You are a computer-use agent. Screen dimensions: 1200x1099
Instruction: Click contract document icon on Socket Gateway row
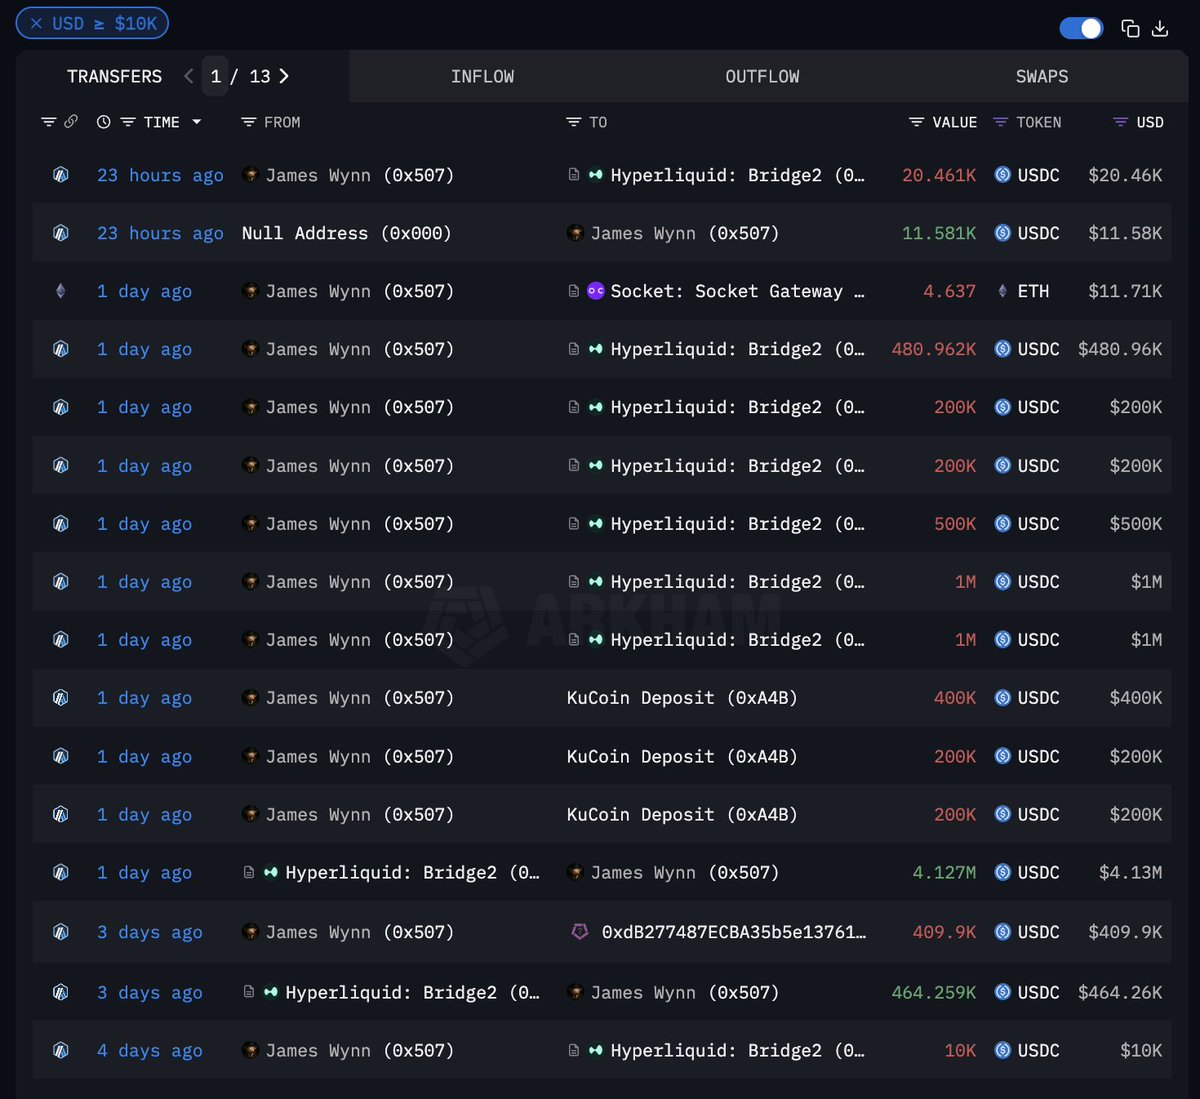(573, 291)
